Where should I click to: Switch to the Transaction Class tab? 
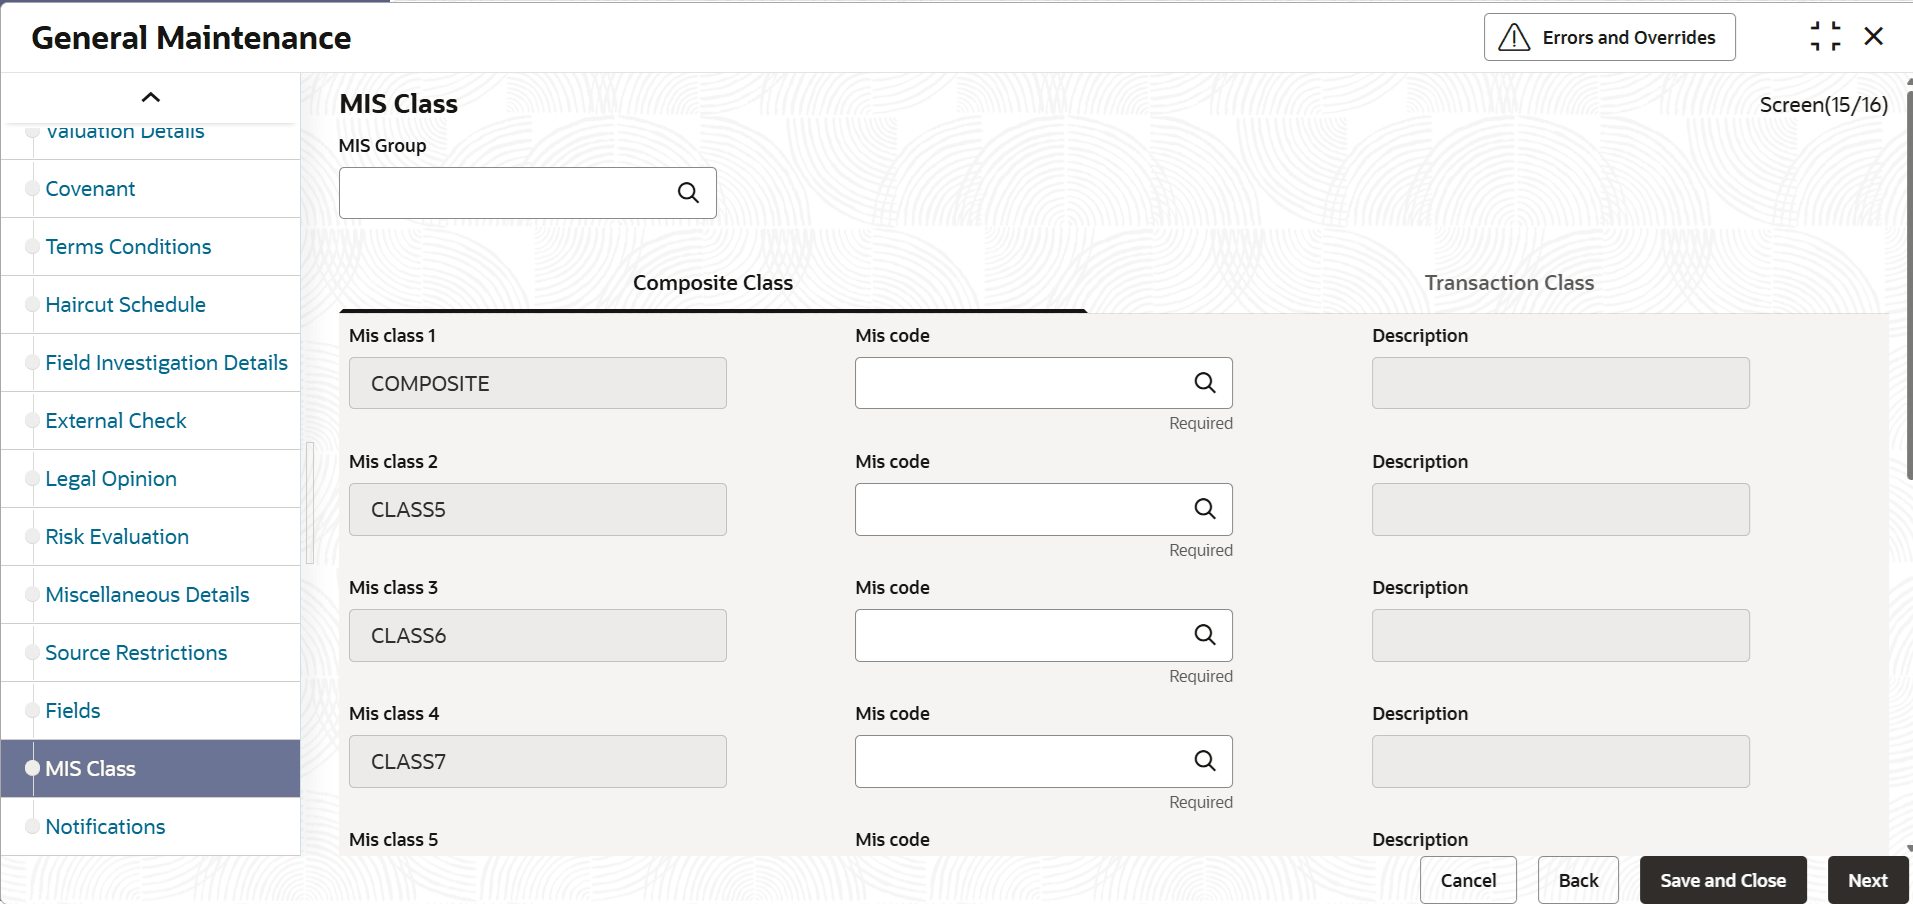tap(1509, 283)
